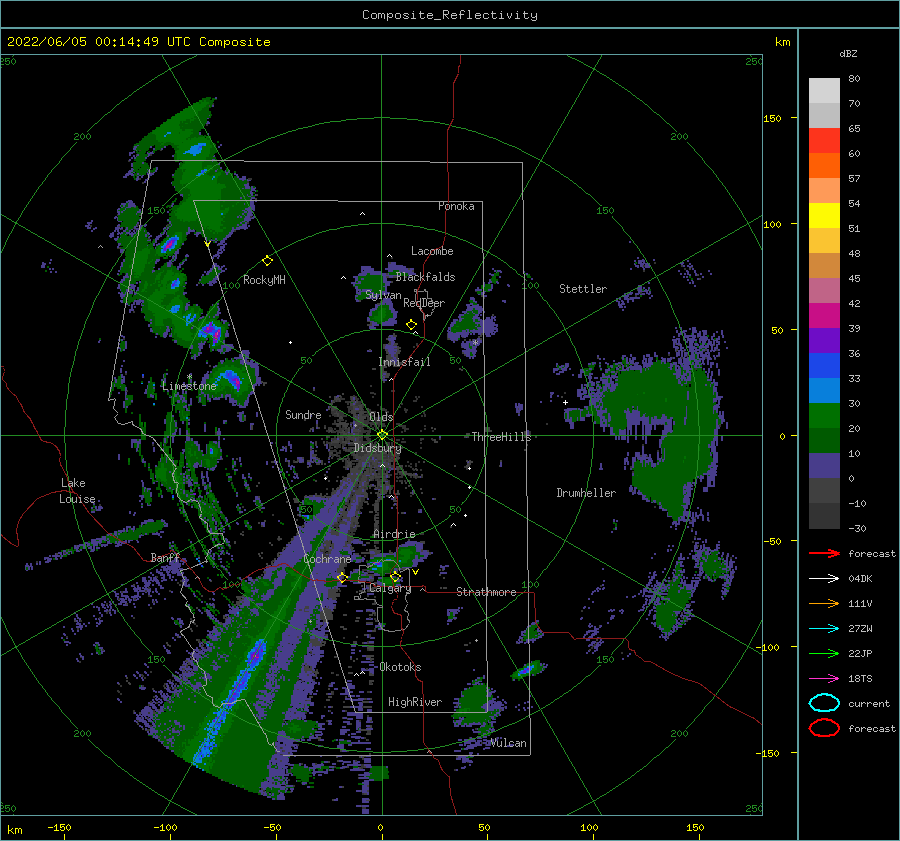
Task: Click the small storm cell southeast of Strathmore
Action: pyautogui.click(x=526, y=669)
